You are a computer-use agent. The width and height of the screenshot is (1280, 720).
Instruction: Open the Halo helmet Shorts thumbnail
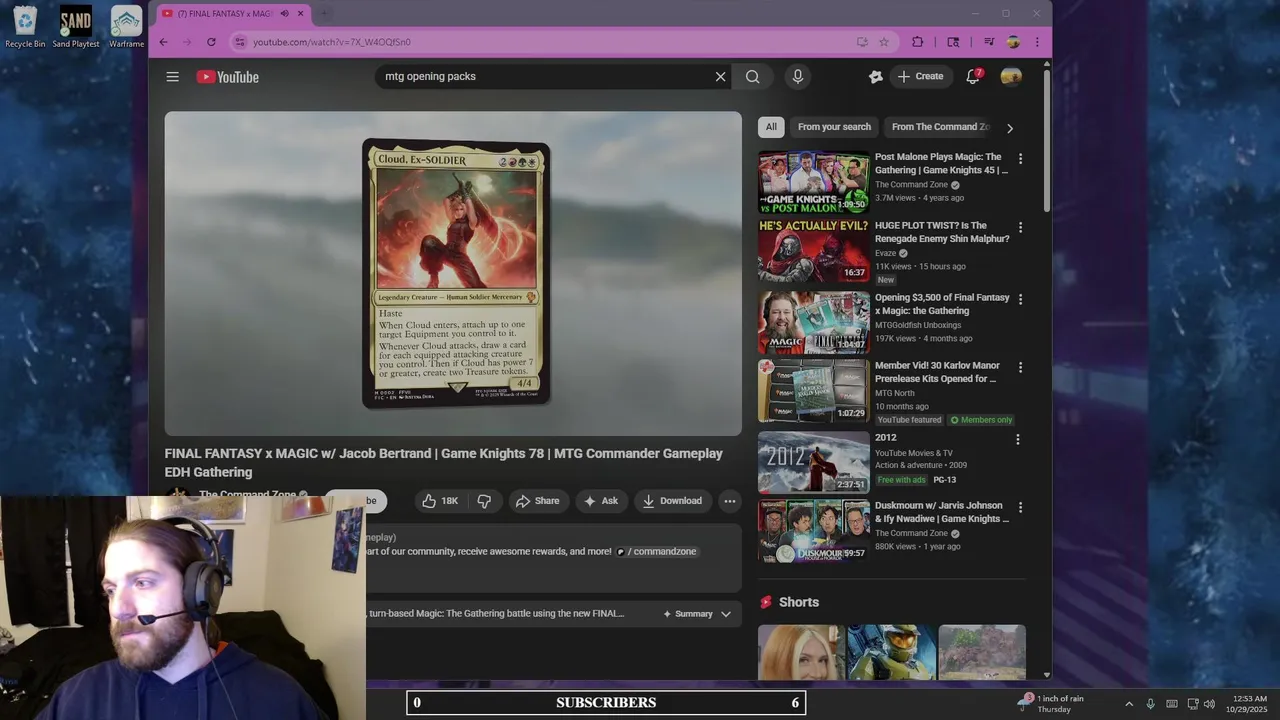[x=892, y=652]
